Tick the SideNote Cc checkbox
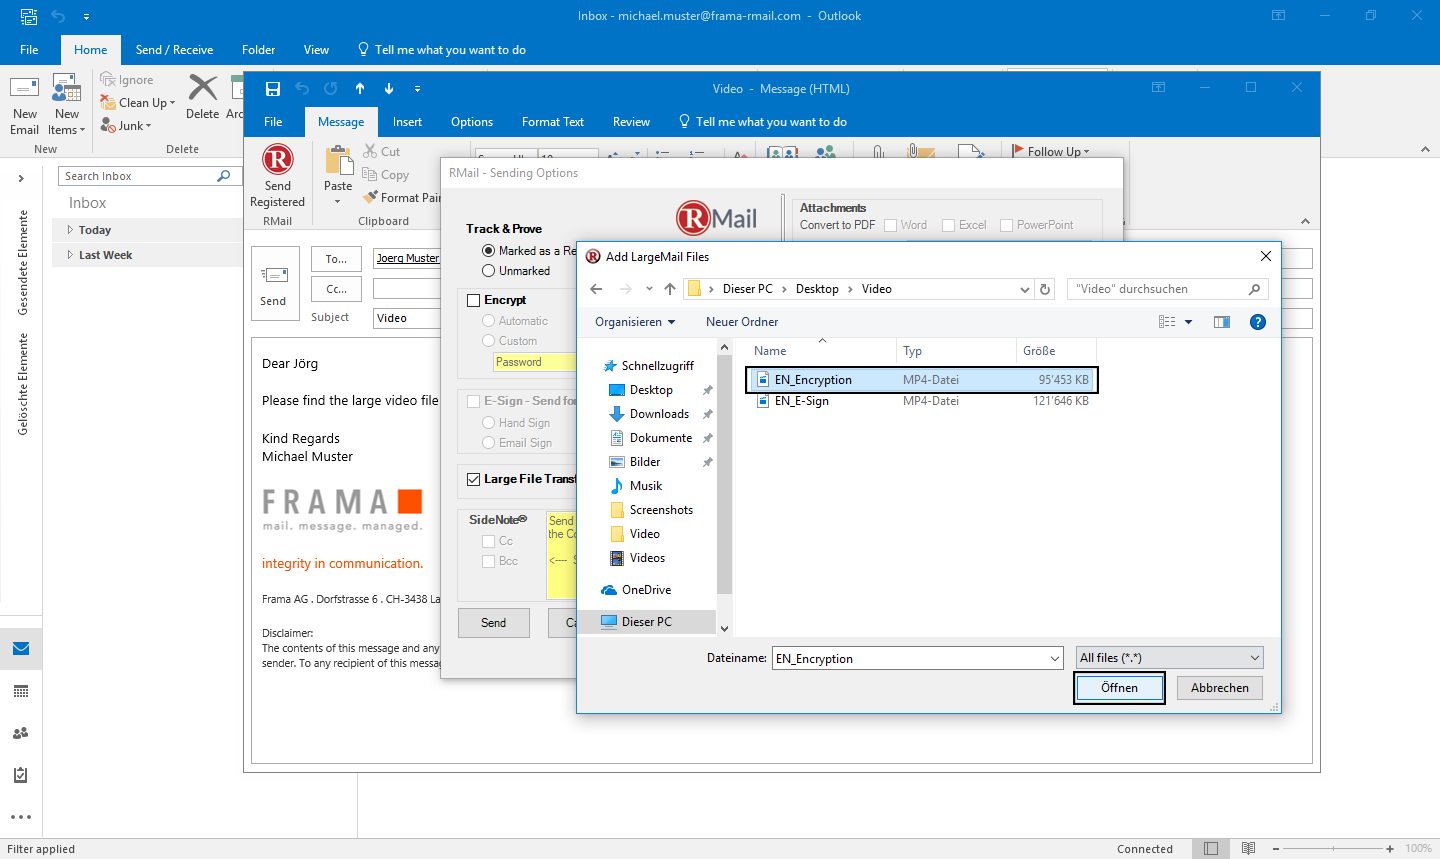Viewport: 1440px width, 859px height. [489, 541]
